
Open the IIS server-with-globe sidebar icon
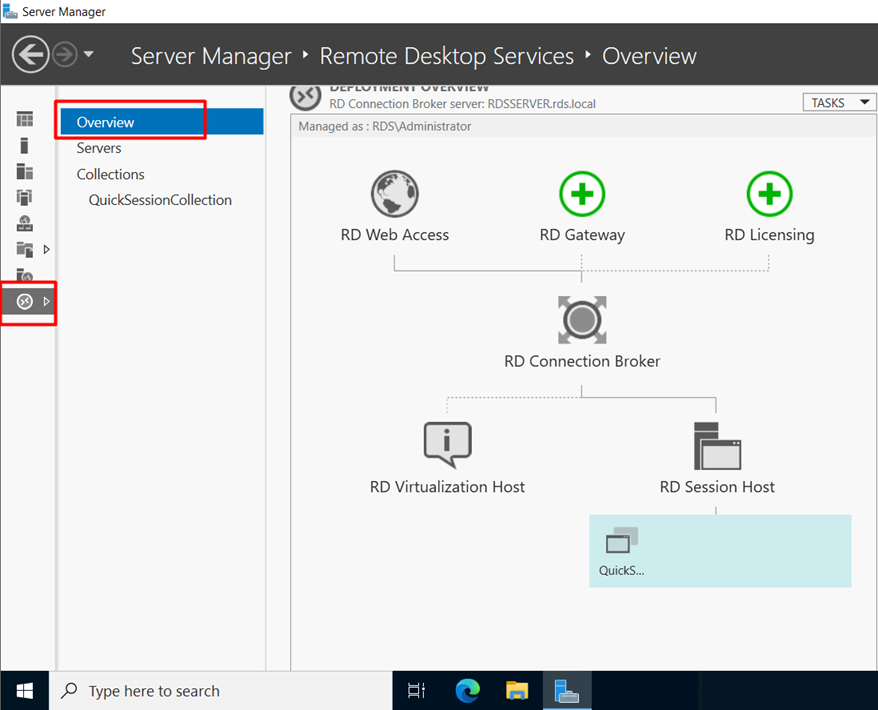(25, 274)
